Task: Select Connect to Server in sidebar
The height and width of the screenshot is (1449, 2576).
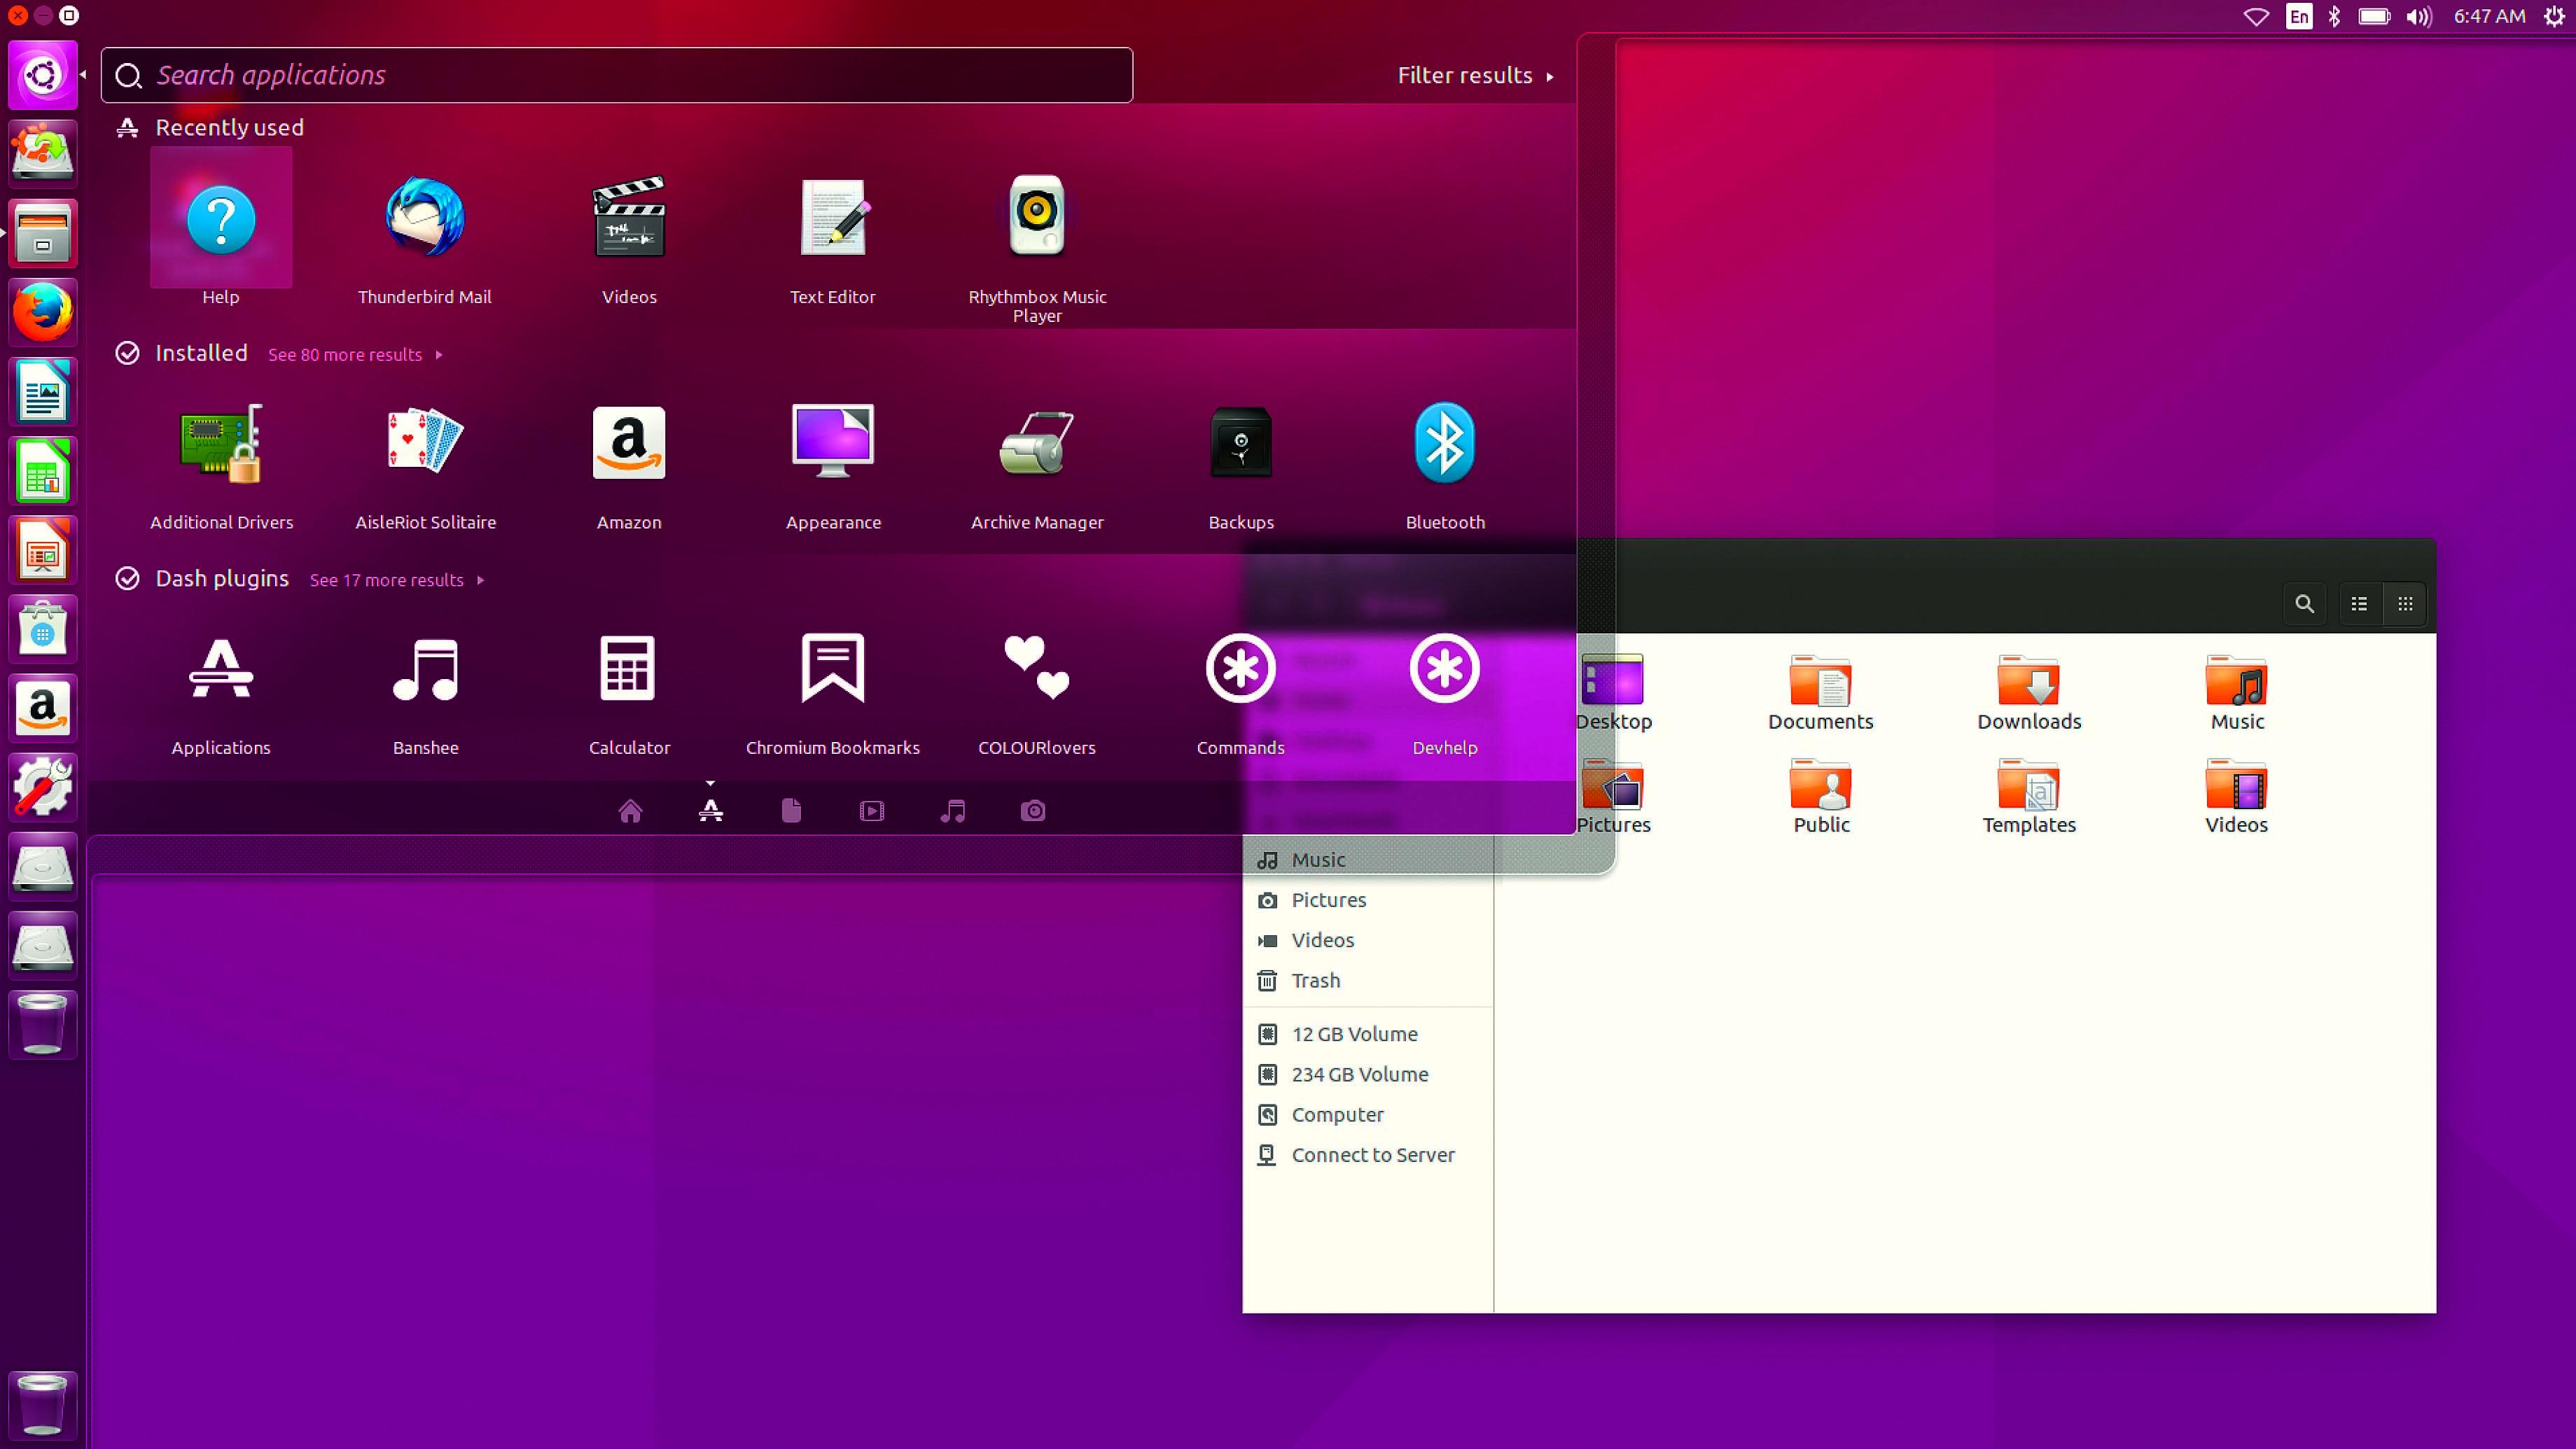Action: point(1372,1155)
